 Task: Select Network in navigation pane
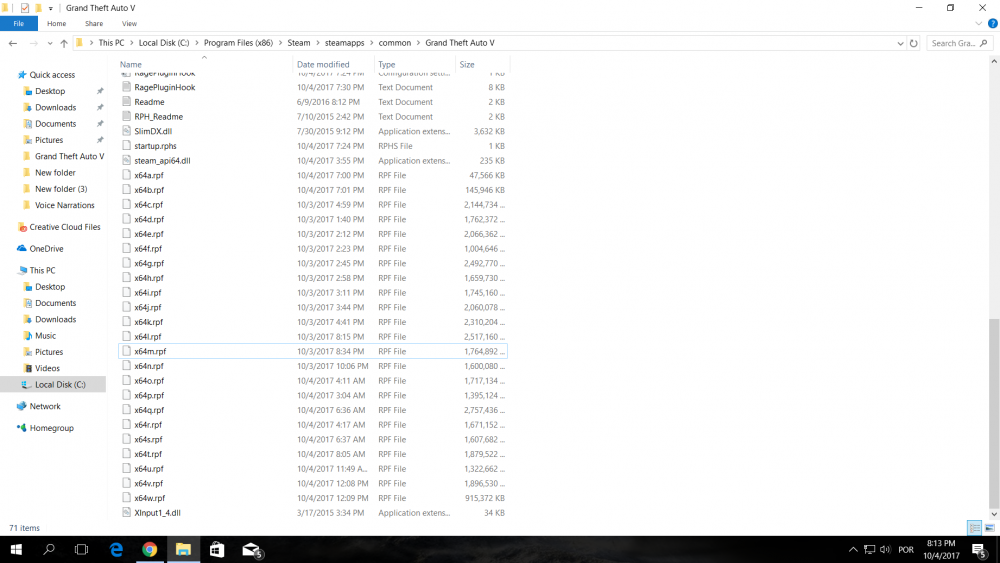click(x=45, y=406)
